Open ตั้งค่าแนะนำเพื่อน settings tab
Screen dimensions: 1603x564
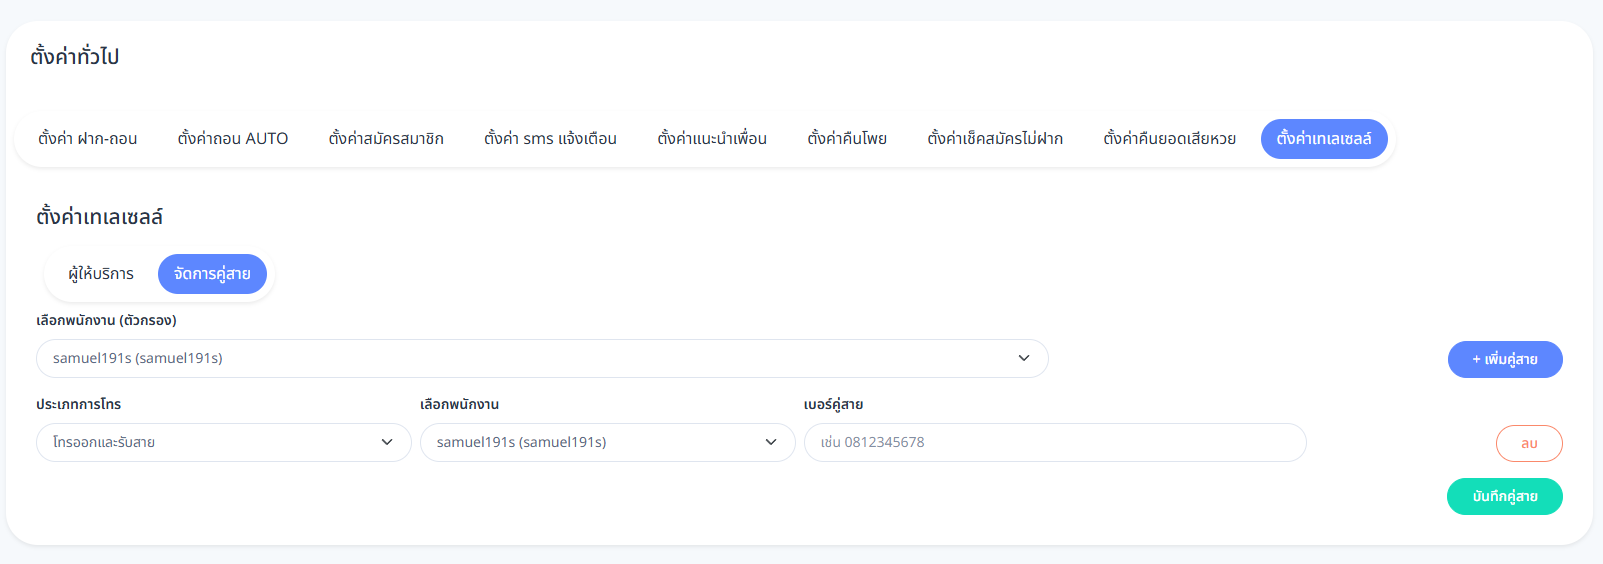(x=712, y=139)
